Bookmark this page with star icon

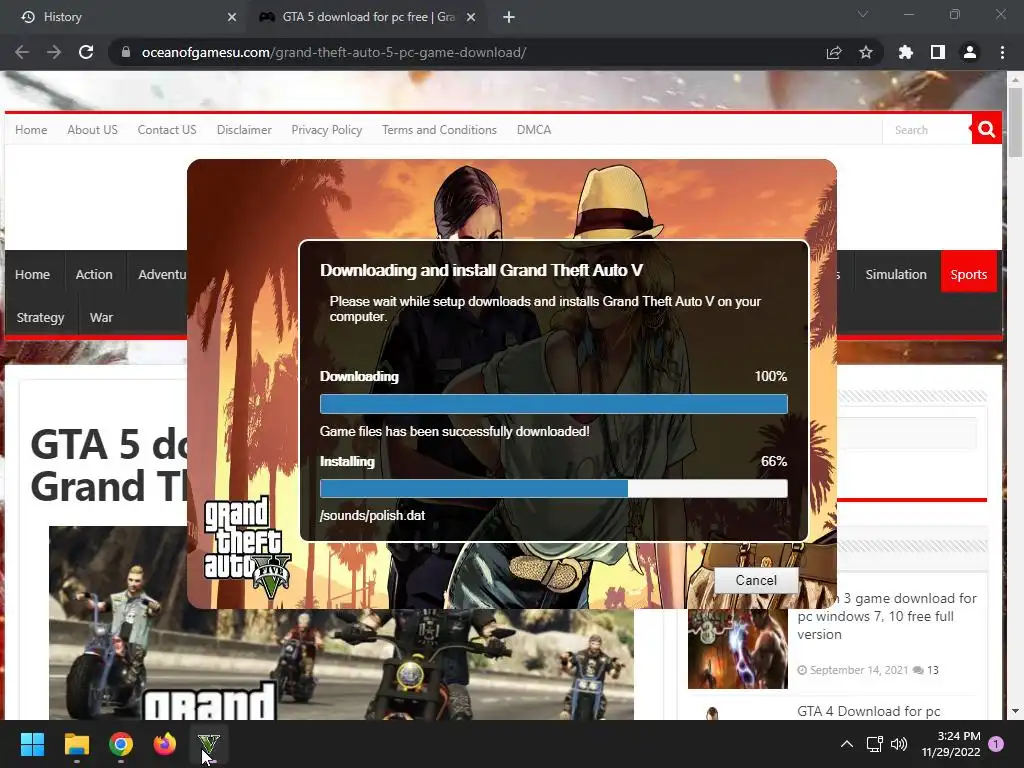866,52
